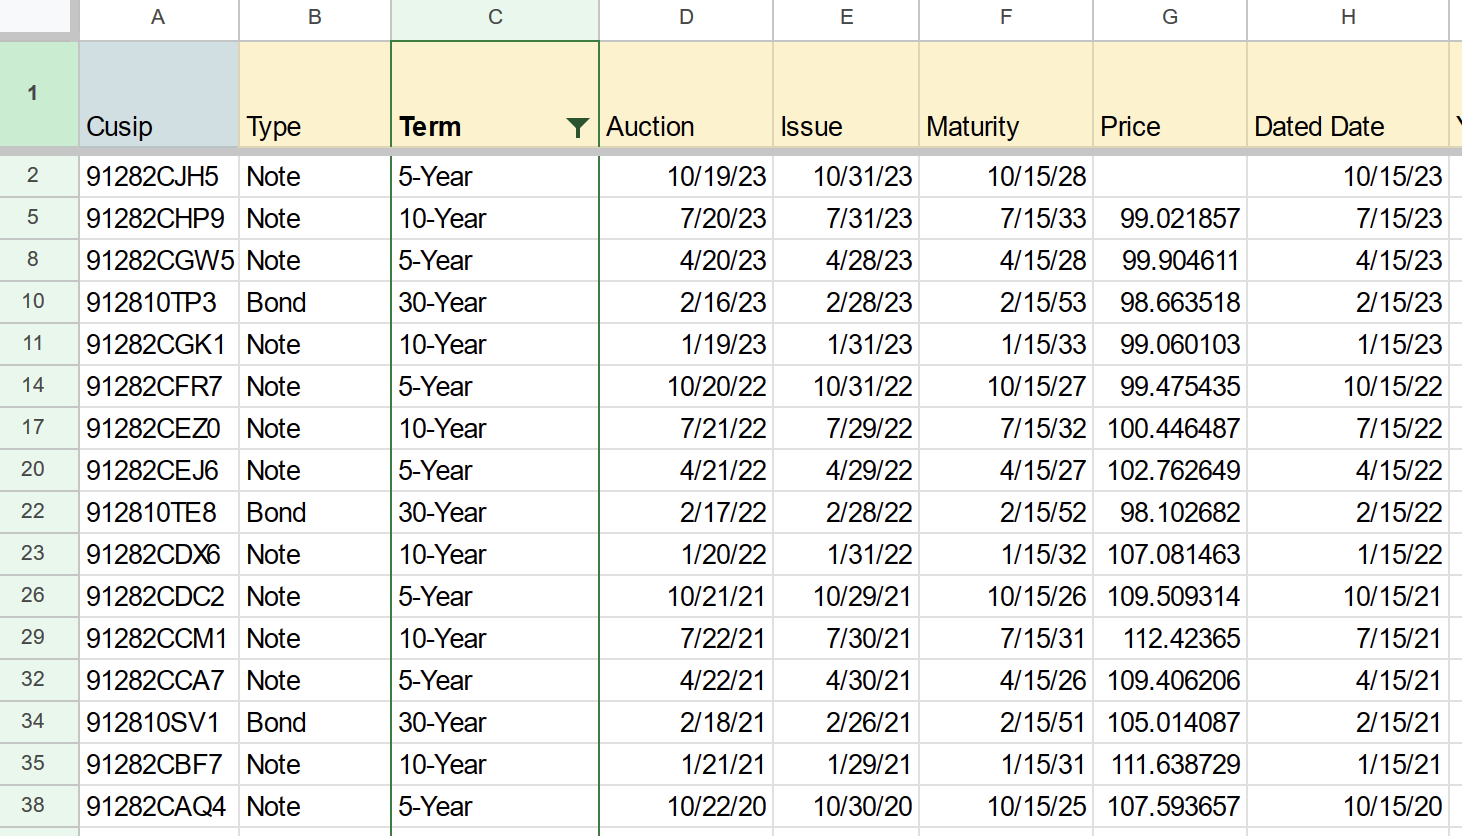This screenshot has height=836, width=1462.
Task: Select price value 98.663518
Action: click(x=1170, y=302)
